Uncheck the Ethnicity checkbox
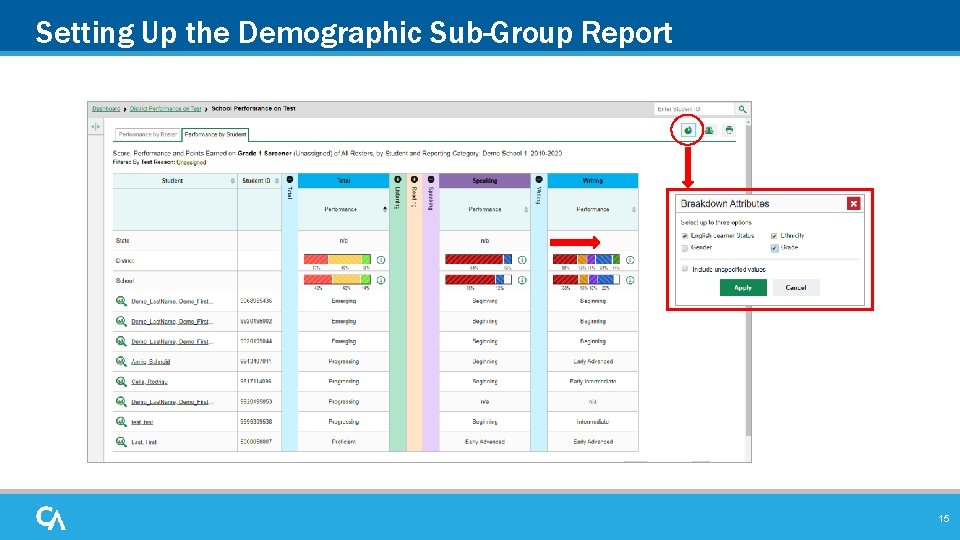This screenshot has height=540, width=960. [x=774, y=236]
